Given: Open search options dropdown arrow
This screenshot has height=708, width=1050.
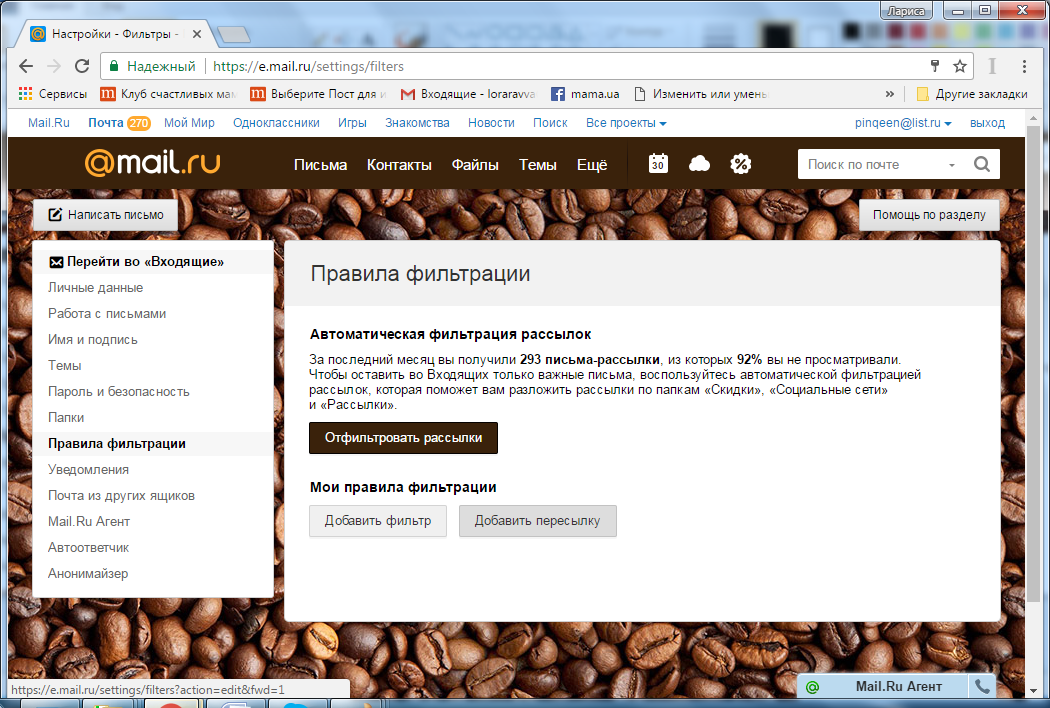Looking at the screenshot, I should pos(952,165).
